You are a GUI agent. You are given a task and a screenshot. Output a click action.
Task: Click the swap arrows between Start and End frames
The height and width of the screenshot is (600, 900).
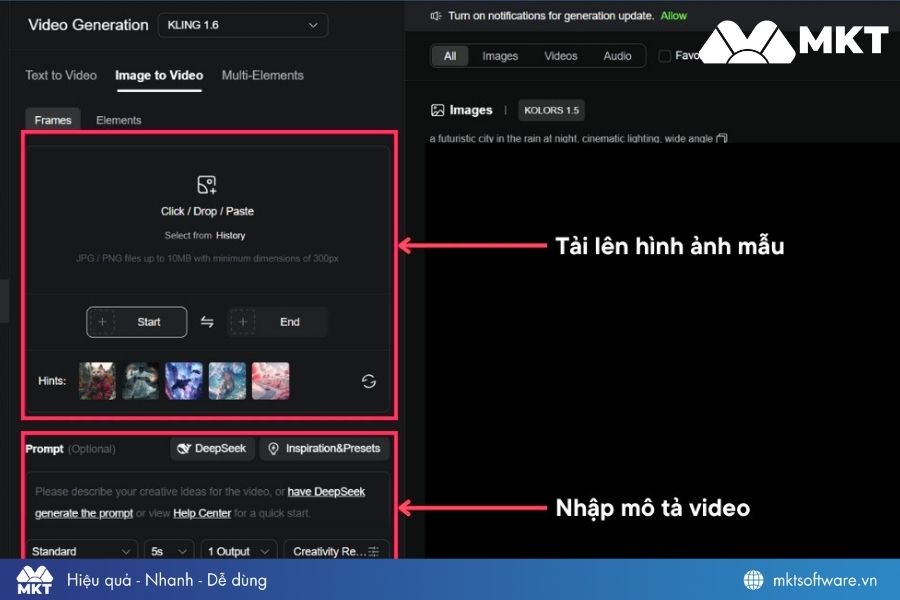[x=208, y=321]
